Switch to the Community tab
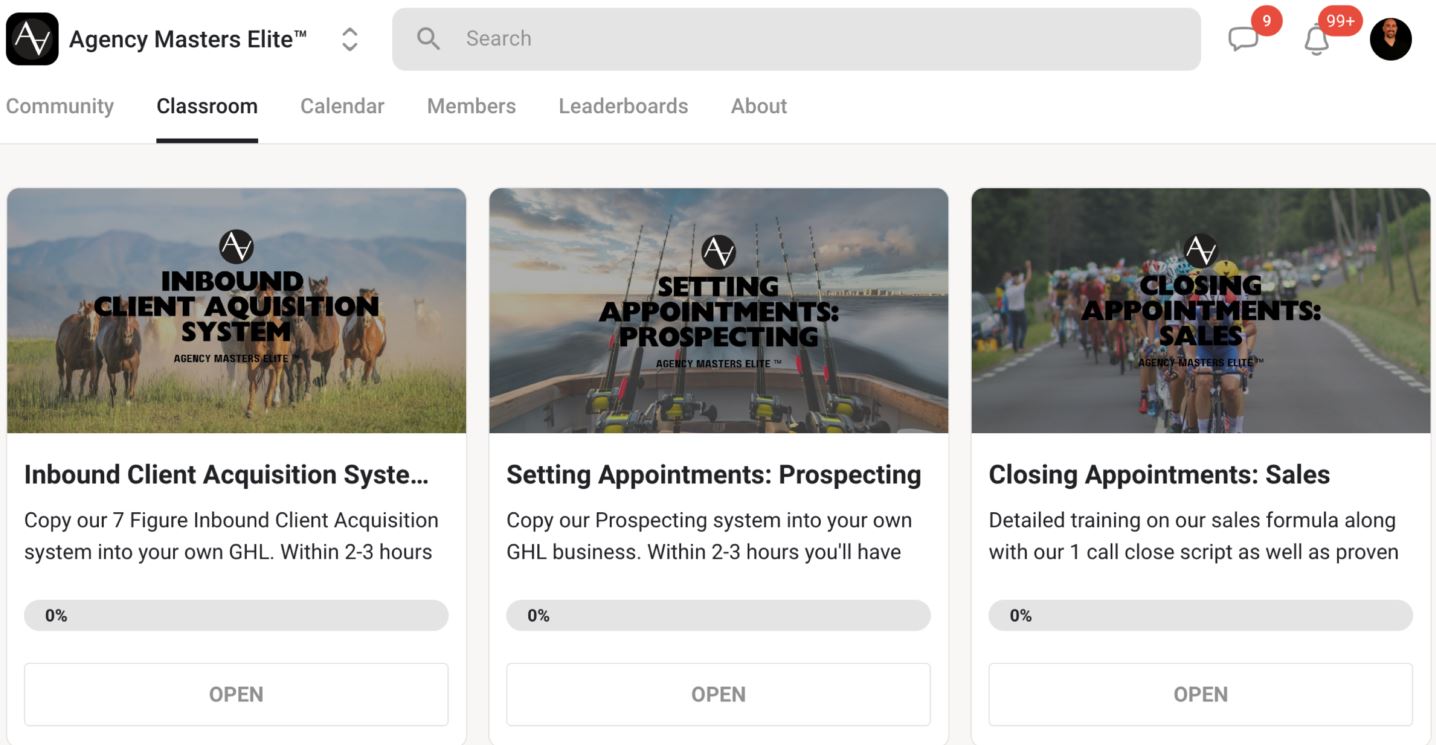Screen dimensions: 1436x745 (60, 106)
